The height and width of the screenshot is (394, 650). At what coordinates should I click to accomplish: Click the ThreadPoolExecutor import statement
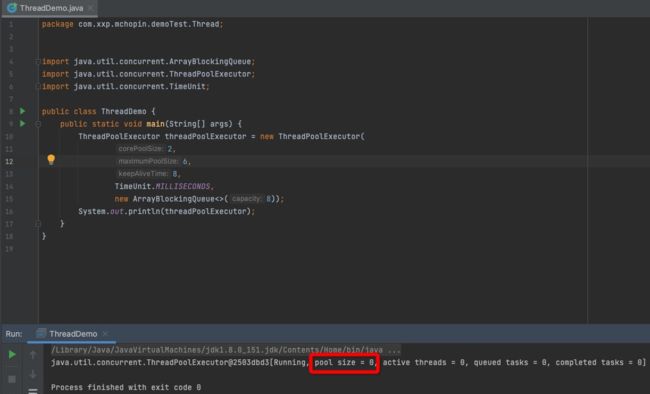click(148, 74)
